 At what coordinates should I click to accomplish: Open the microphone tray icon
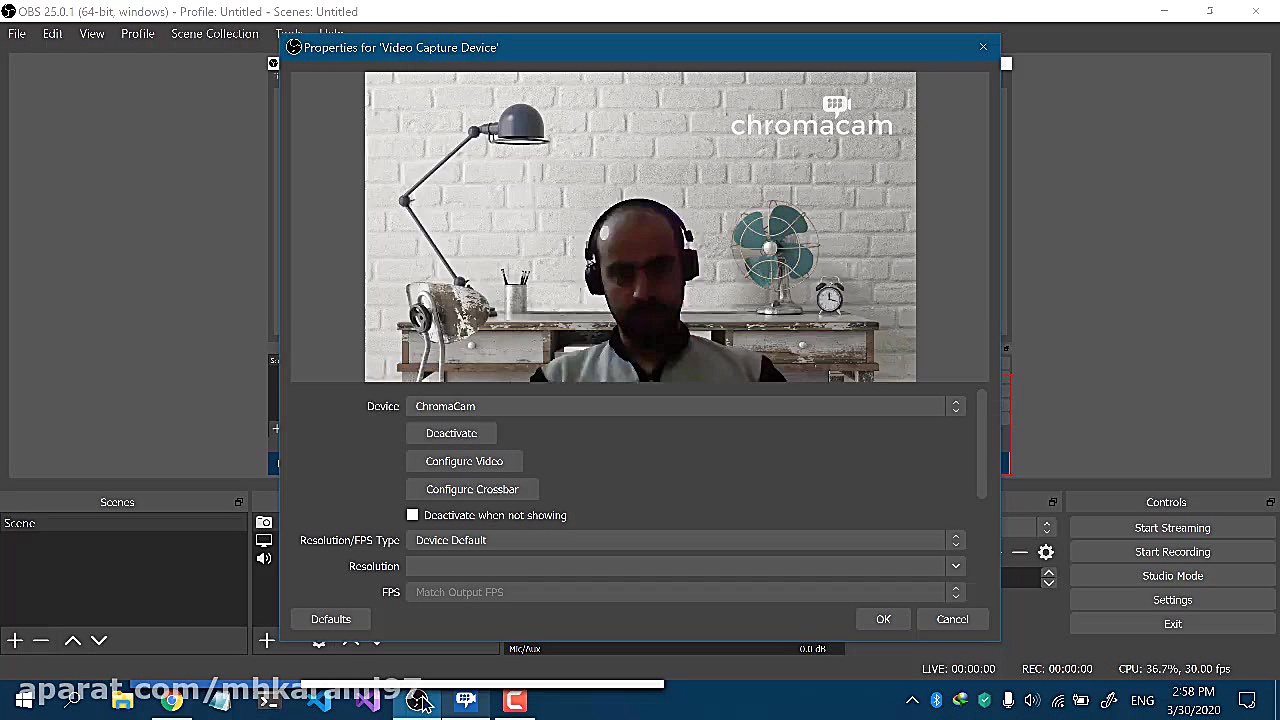pyautogui.click(x=1008, y=700)
